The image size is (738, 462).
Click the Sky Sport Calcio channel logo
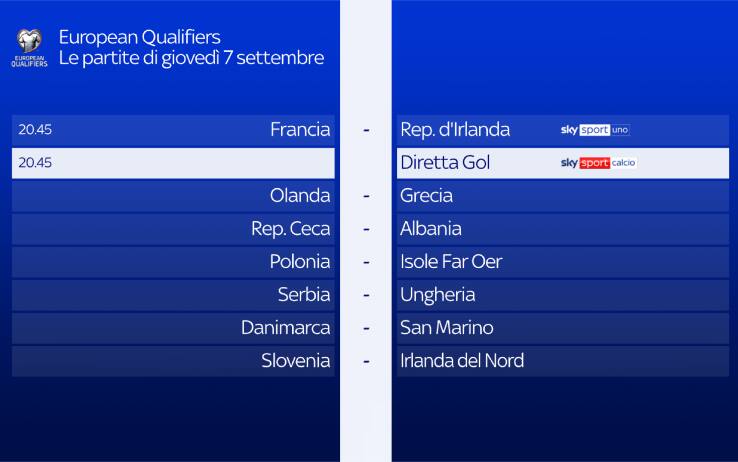pyautogui.click(x=598, y=163)
